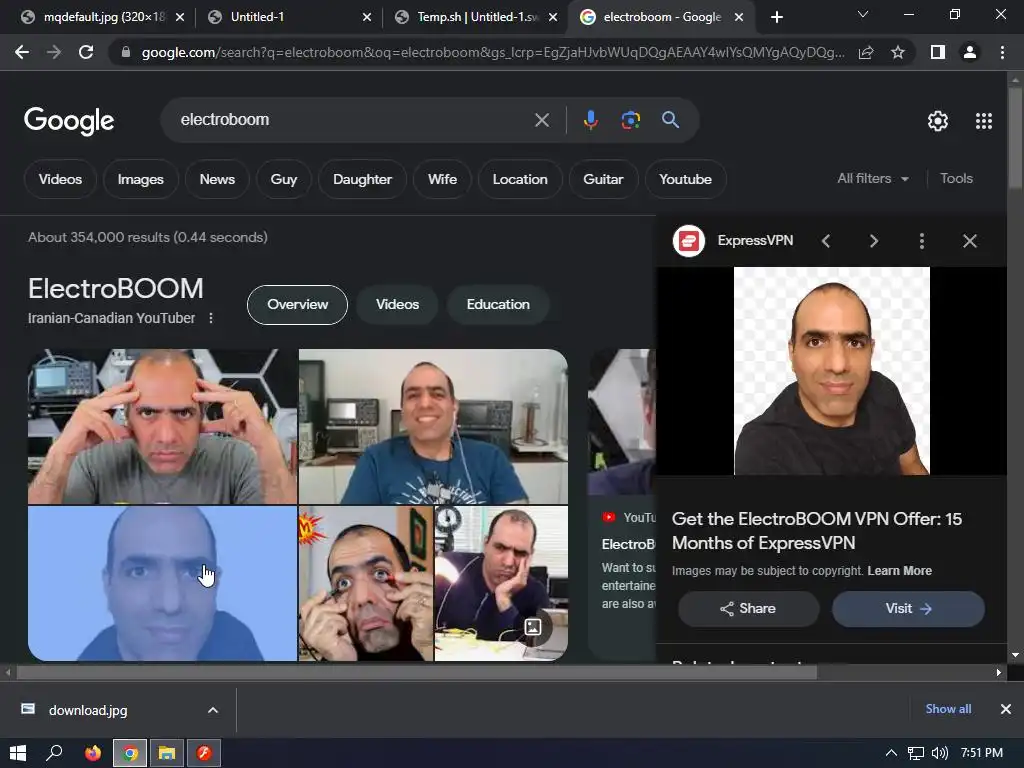
Task: Click the horizontal page scrollbar
Action: (x=417, y=673)
